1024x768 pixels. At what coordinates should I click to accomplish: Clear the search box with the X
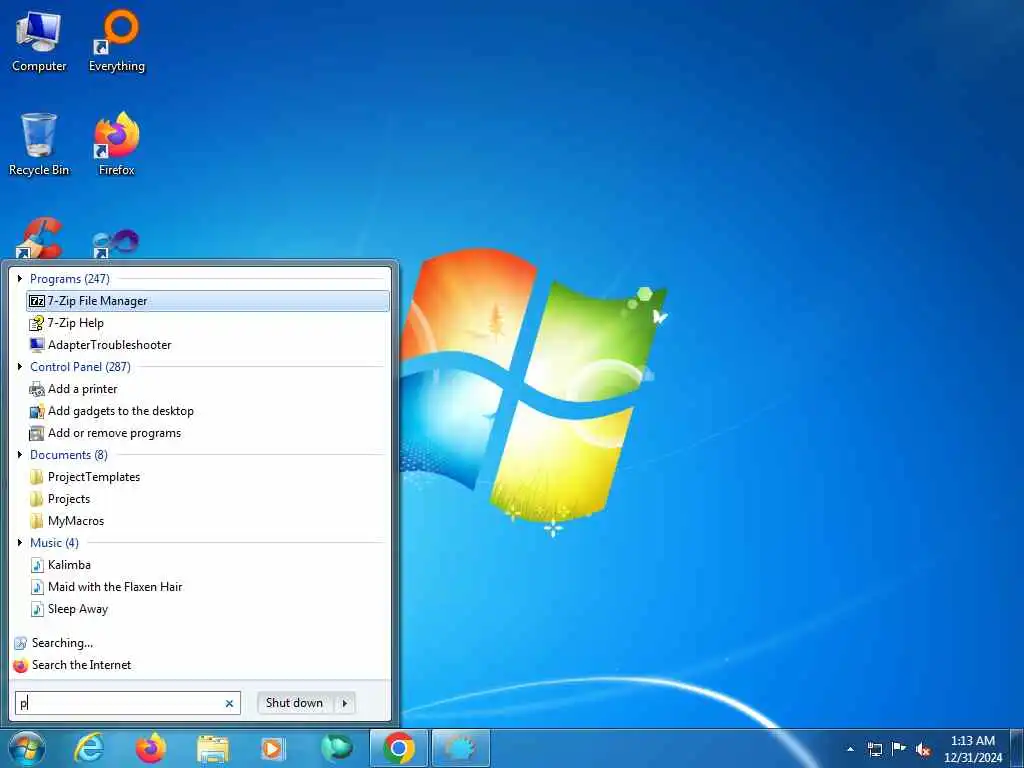pos(229,704)
